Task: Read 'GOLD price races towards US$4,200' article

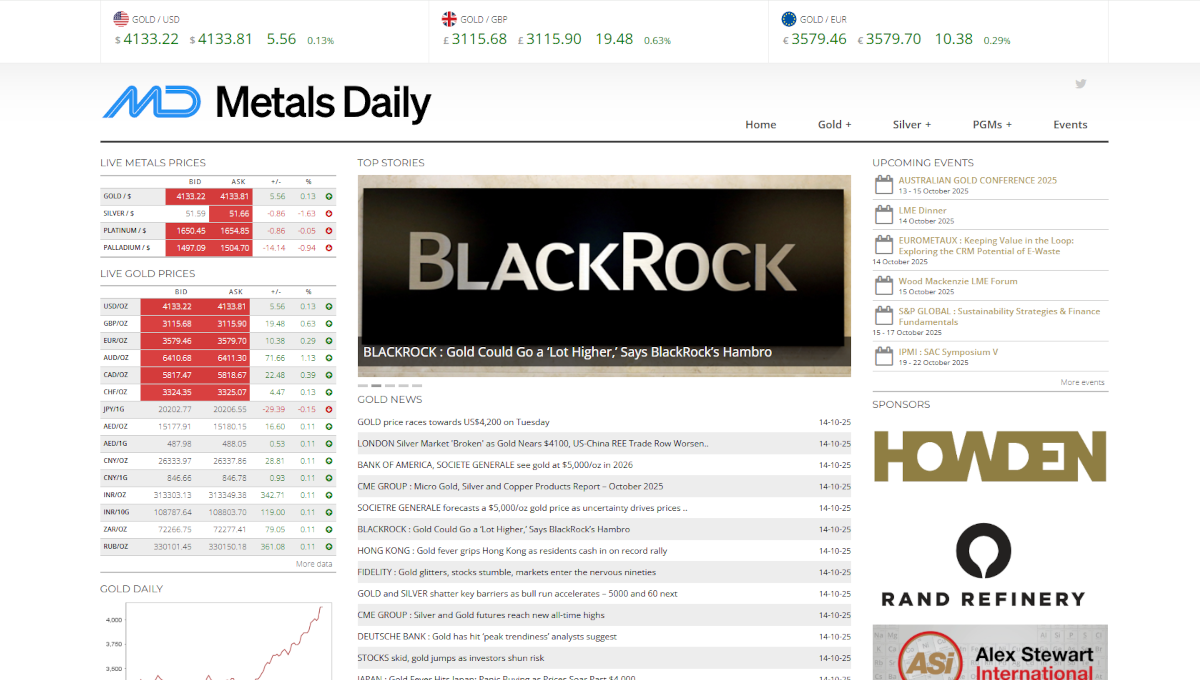Action: [453, 422]
